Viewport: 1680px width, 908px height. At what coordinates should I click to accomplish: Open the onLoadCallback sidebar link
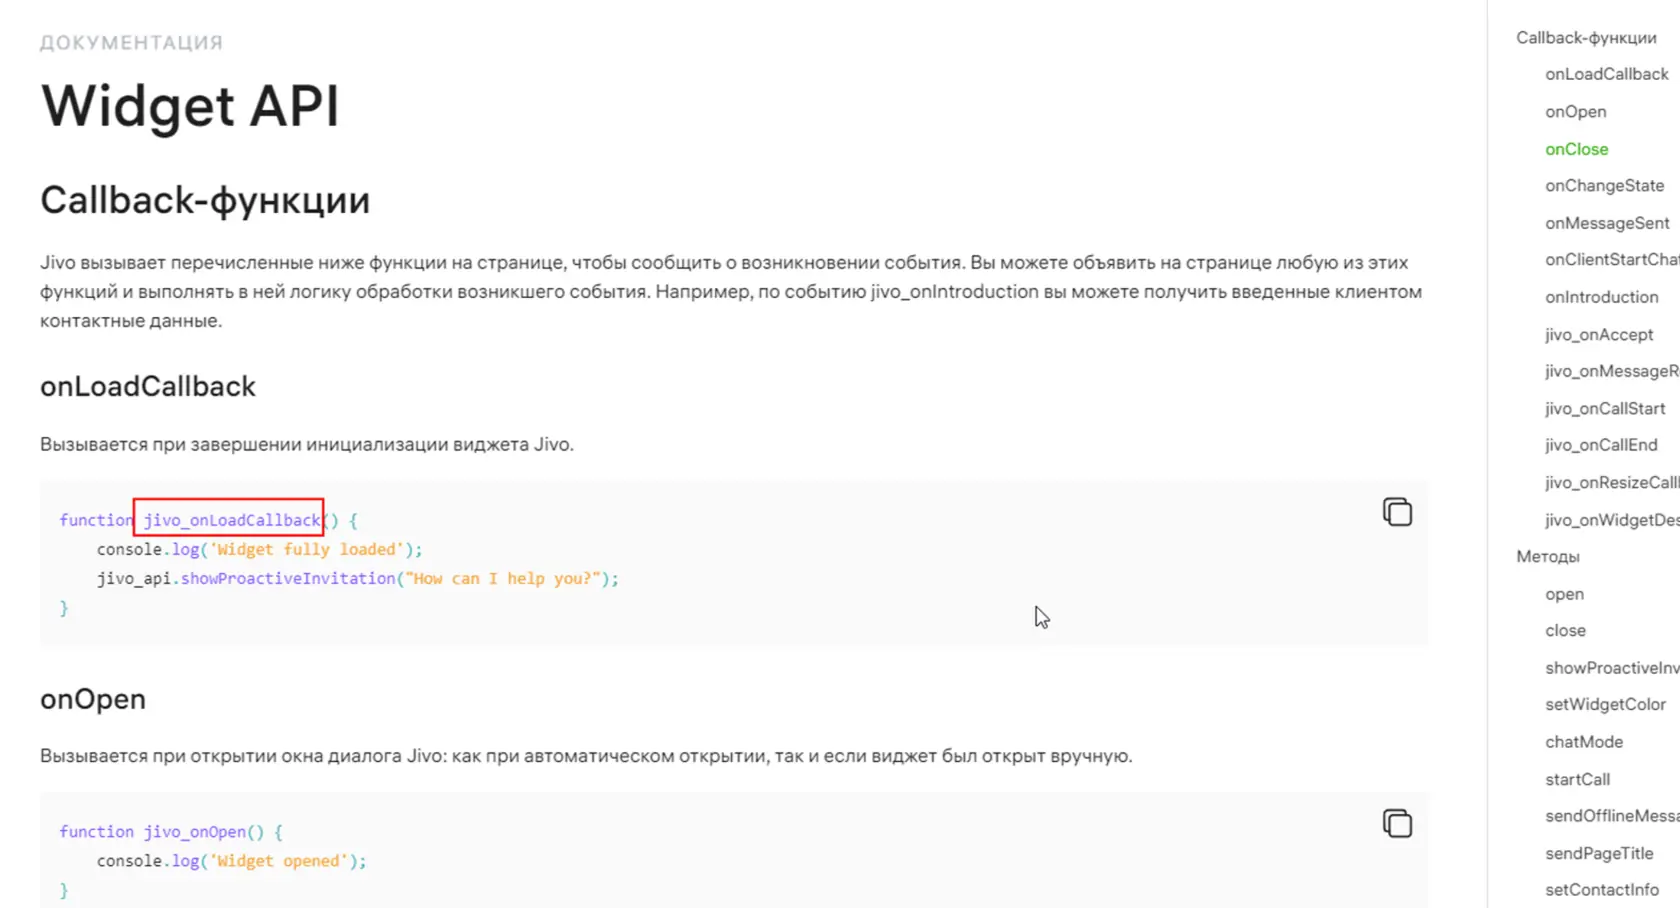tap(1606, 74)
